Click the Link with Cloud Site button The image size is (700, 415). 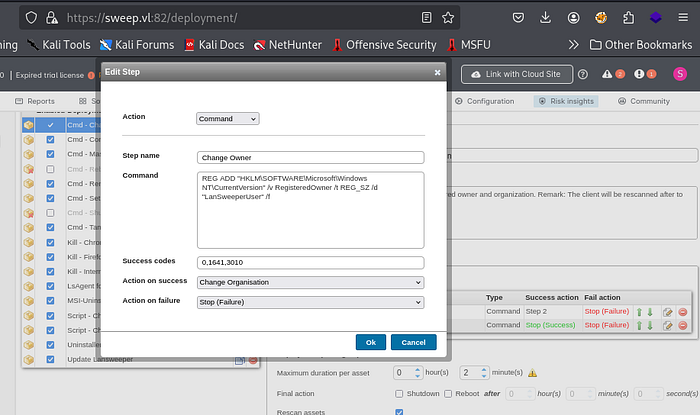point(517,75)
